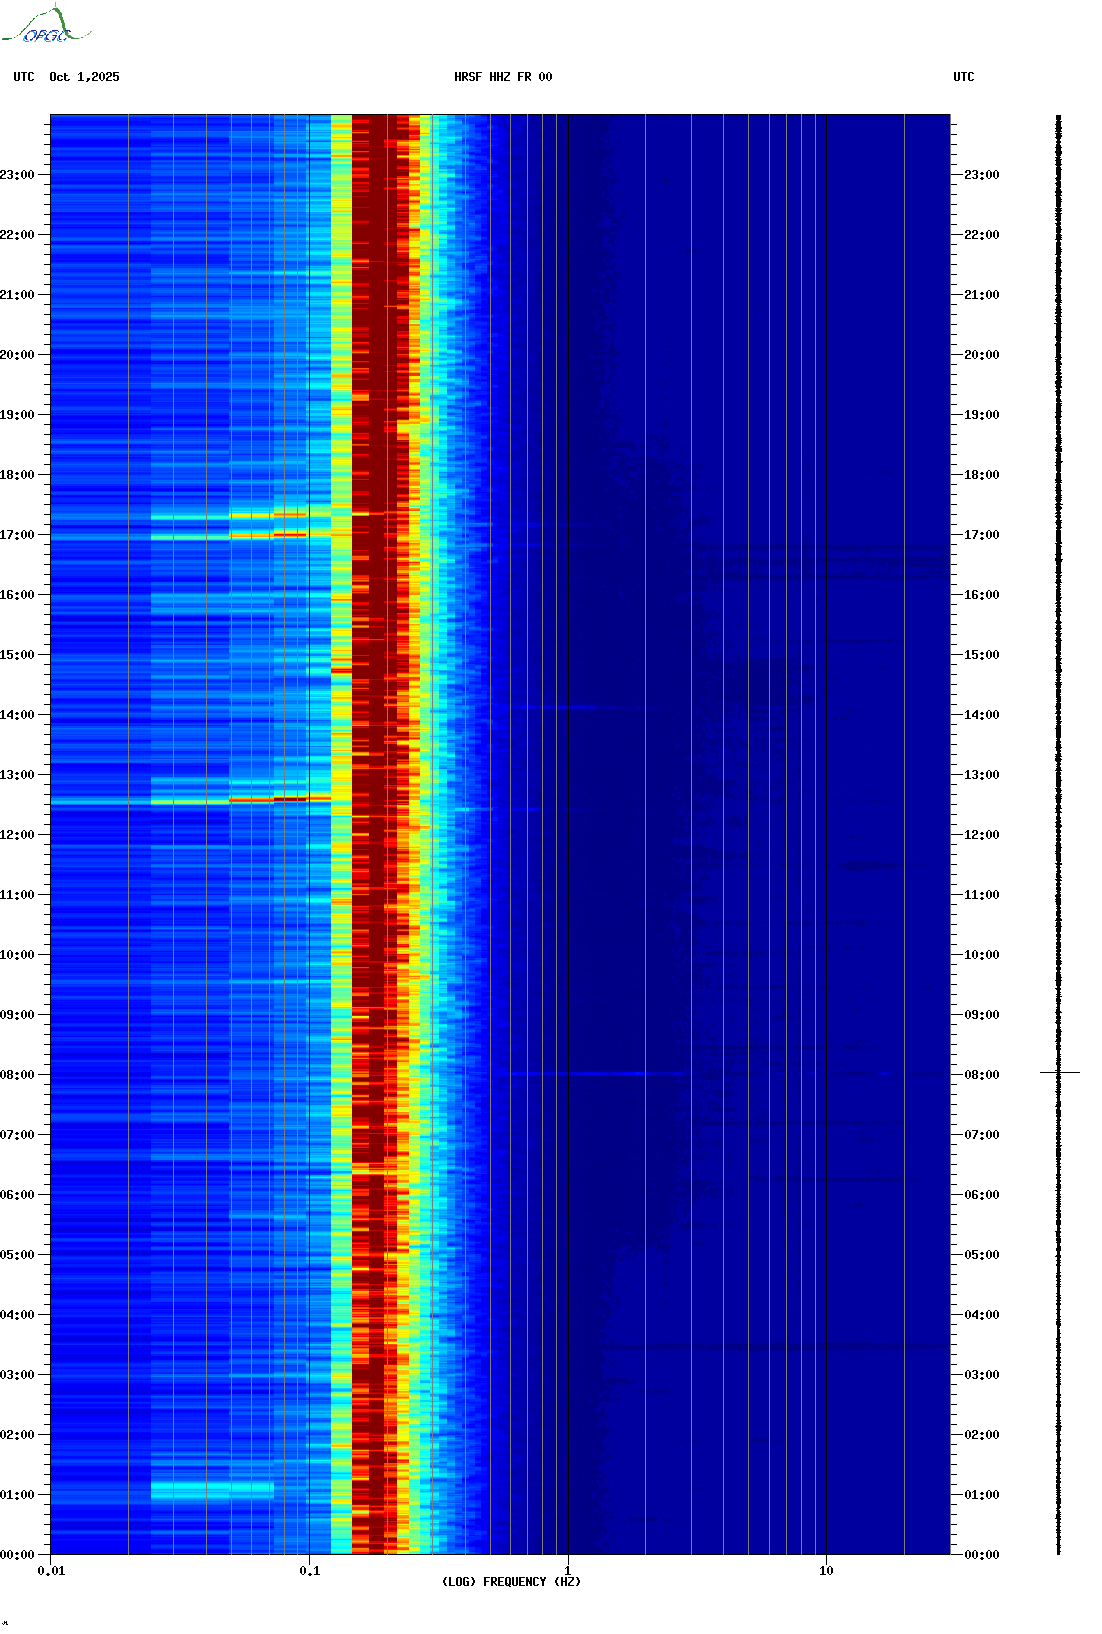
Task: Click the 1 Hz frequency axis label
Action: 568,1571
